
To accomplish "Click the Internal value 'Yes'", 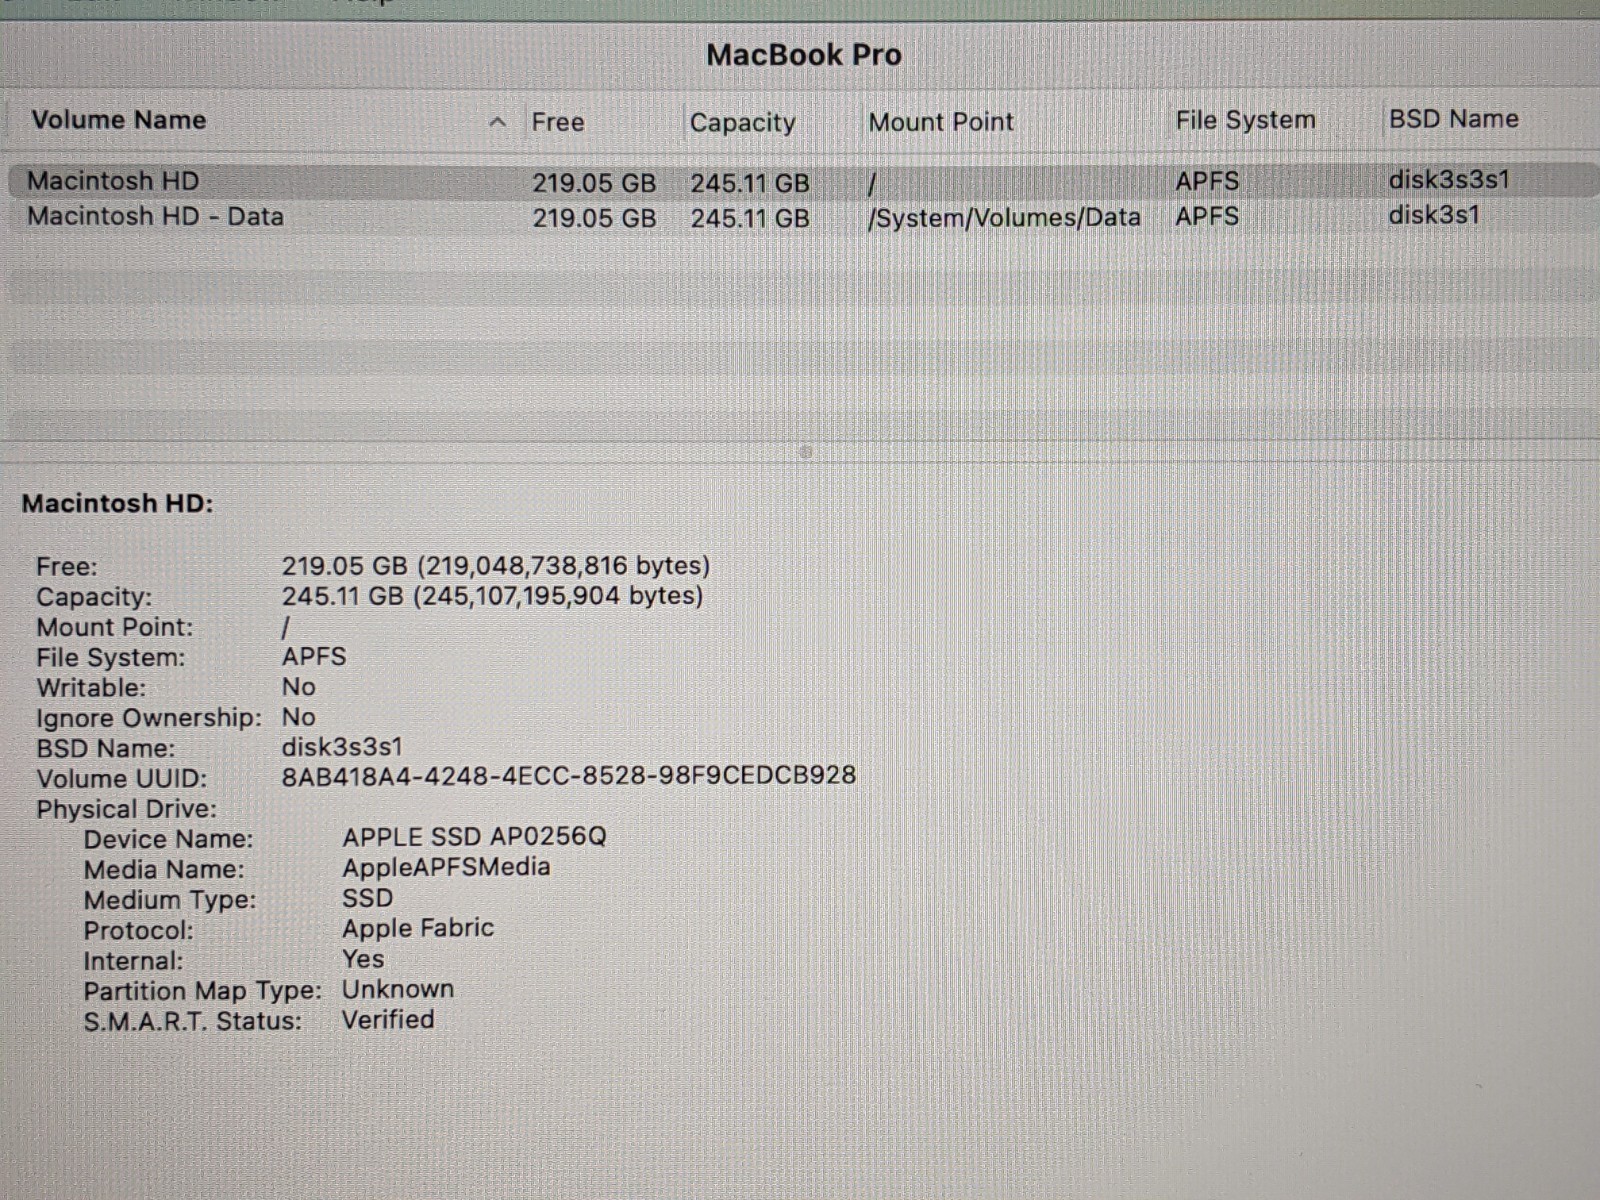I will coord(363,959).
